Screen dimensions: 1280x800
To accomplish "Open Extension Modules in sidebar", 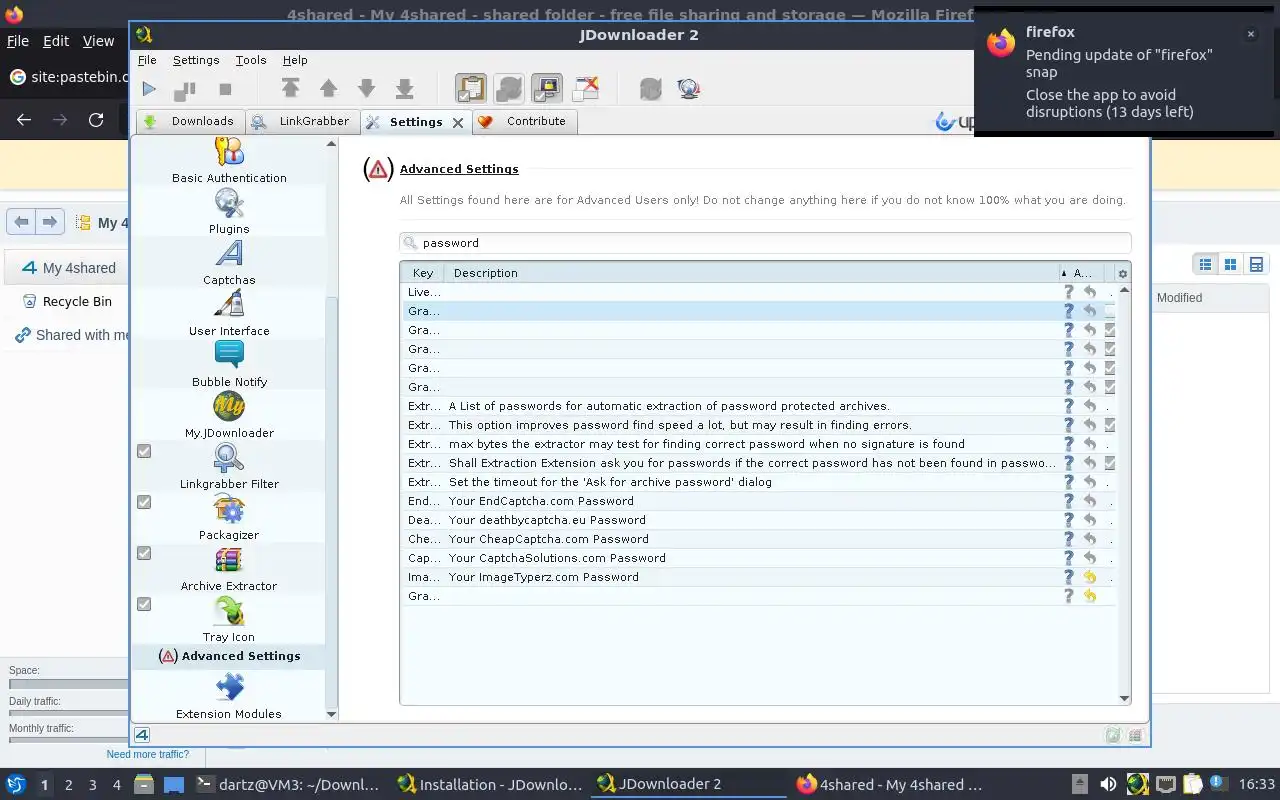I will 229,697.
